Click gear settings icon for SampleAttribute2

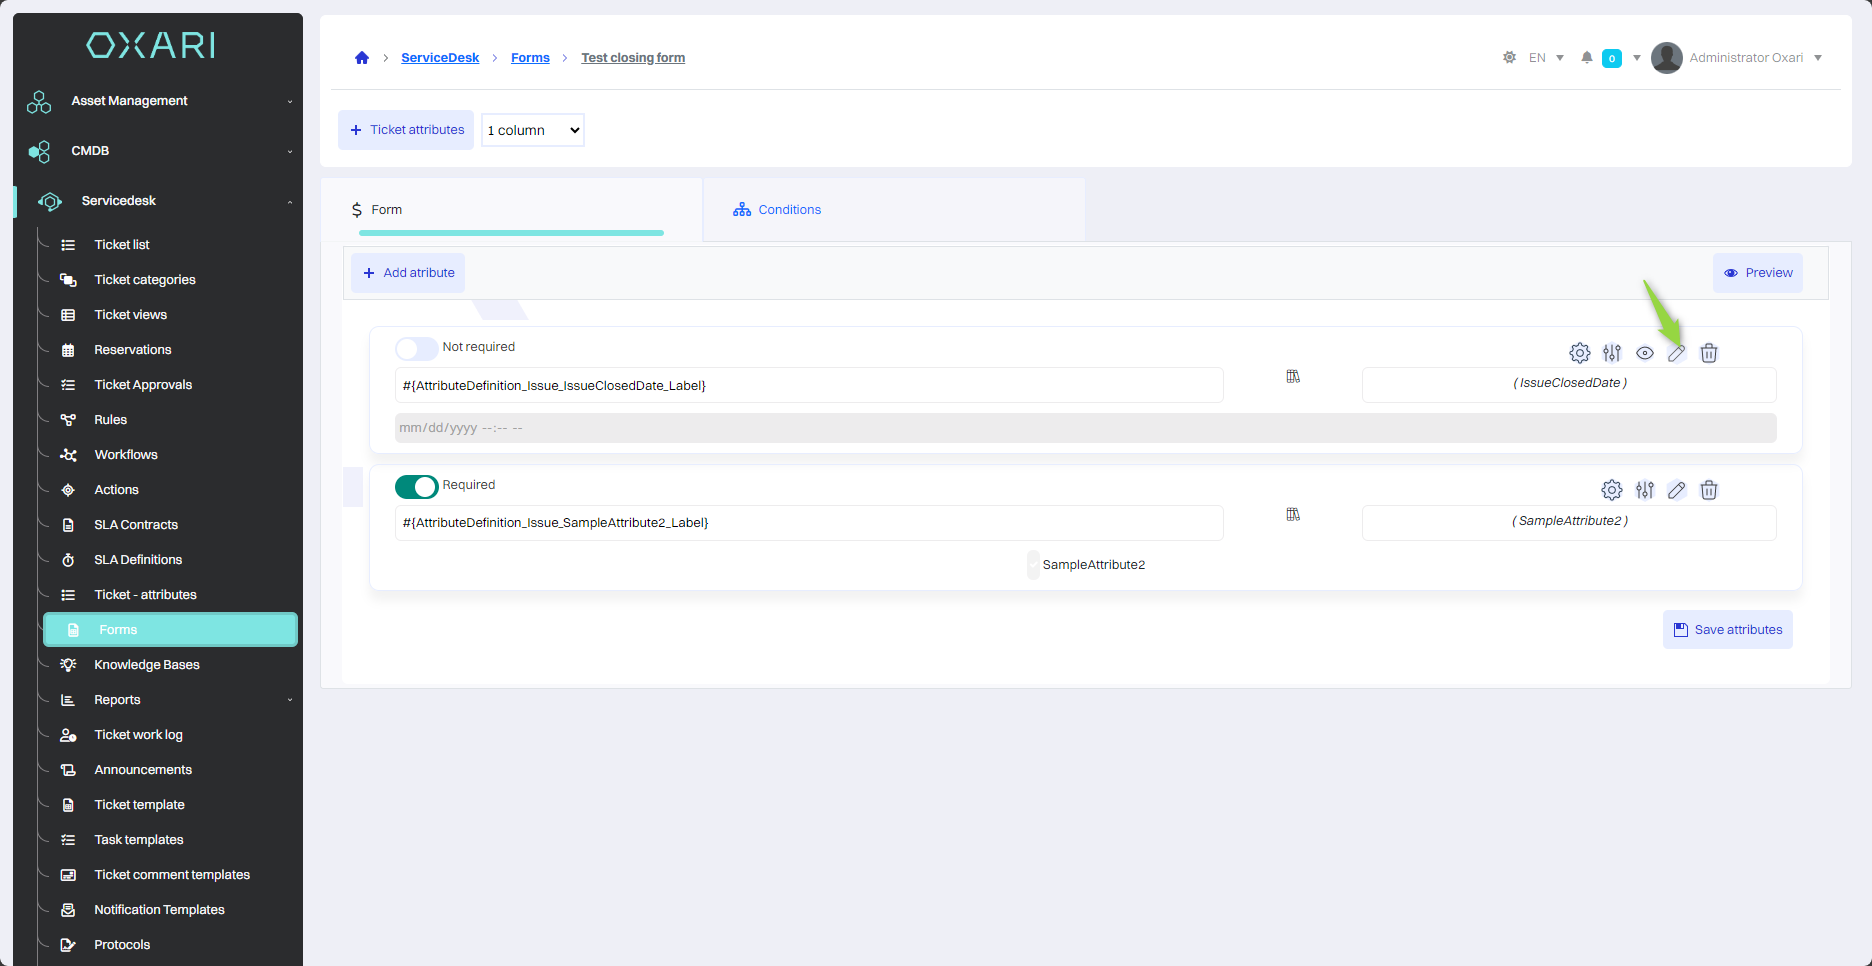pyautogui.click(x=1612, y=490)
